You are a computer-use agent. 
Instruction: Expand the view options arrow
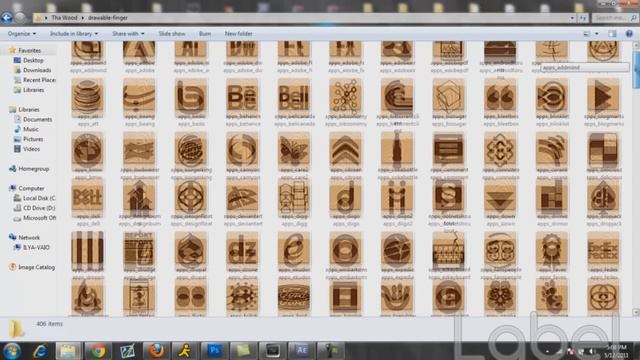pos(597,34)
